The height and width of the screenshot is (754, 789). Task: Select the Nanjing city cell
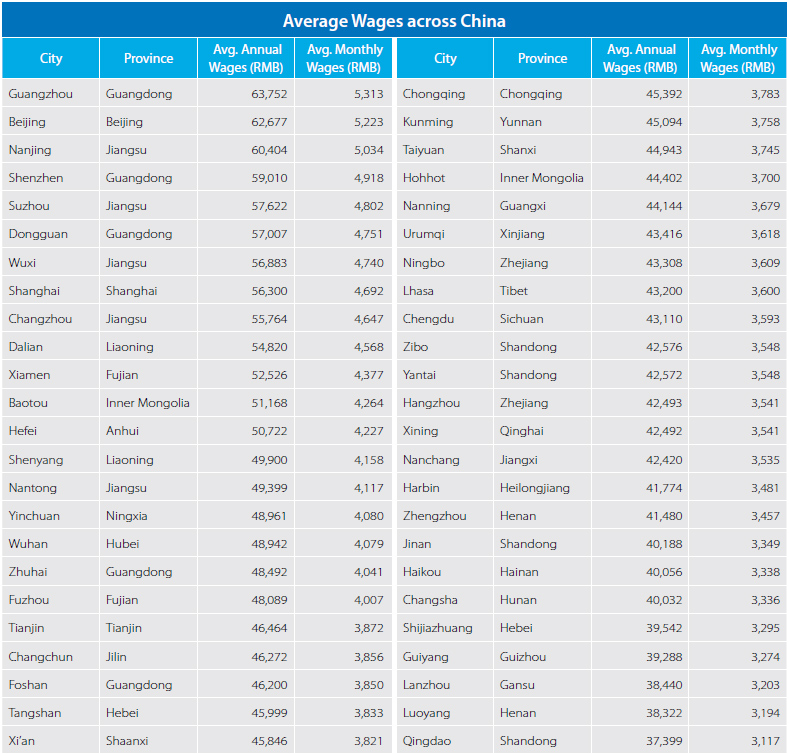pyautogui.click(x=30, y=150)
